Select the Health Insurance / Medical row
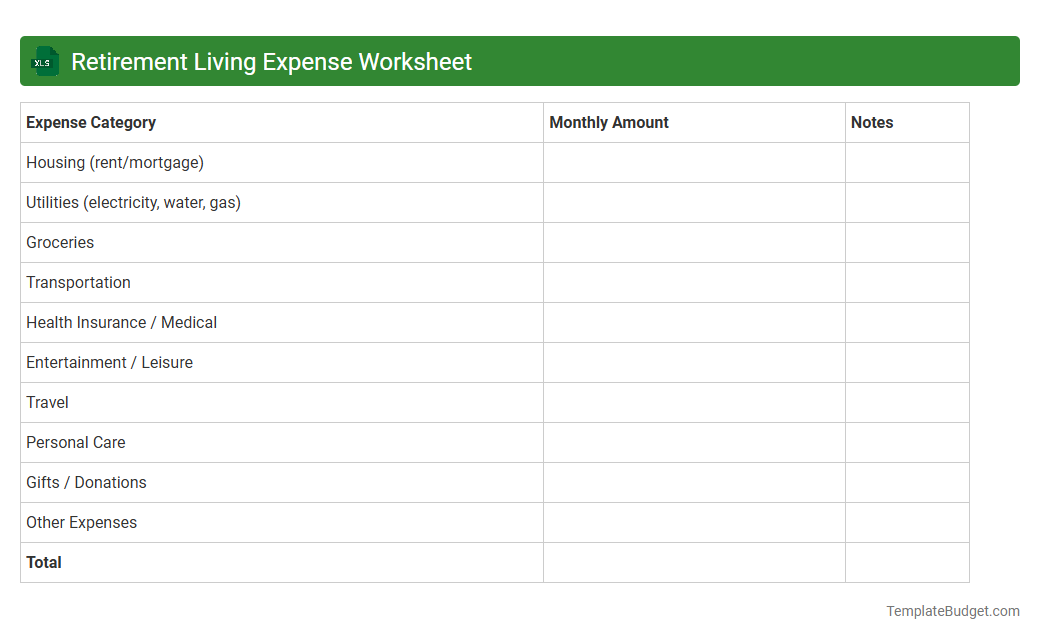This screenshot has width=1040, height=640. coord(121,322)
